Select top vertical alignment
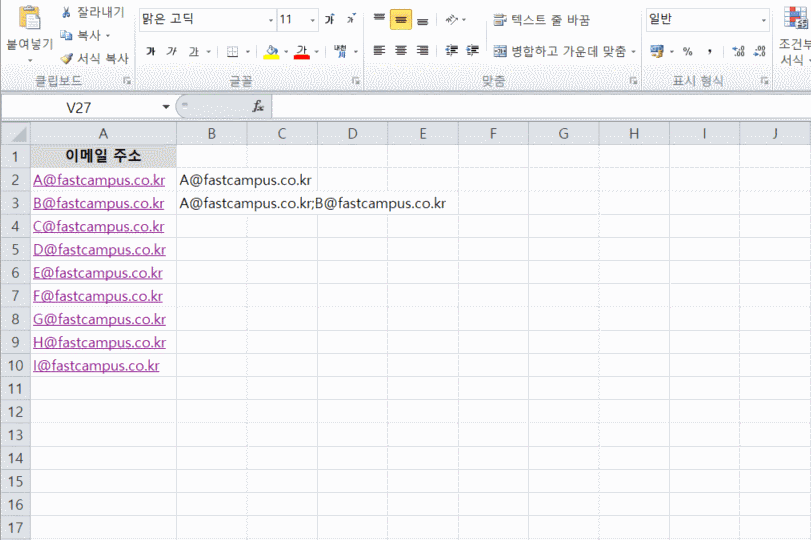The image size is (811, 540). (x=379, y=20)
